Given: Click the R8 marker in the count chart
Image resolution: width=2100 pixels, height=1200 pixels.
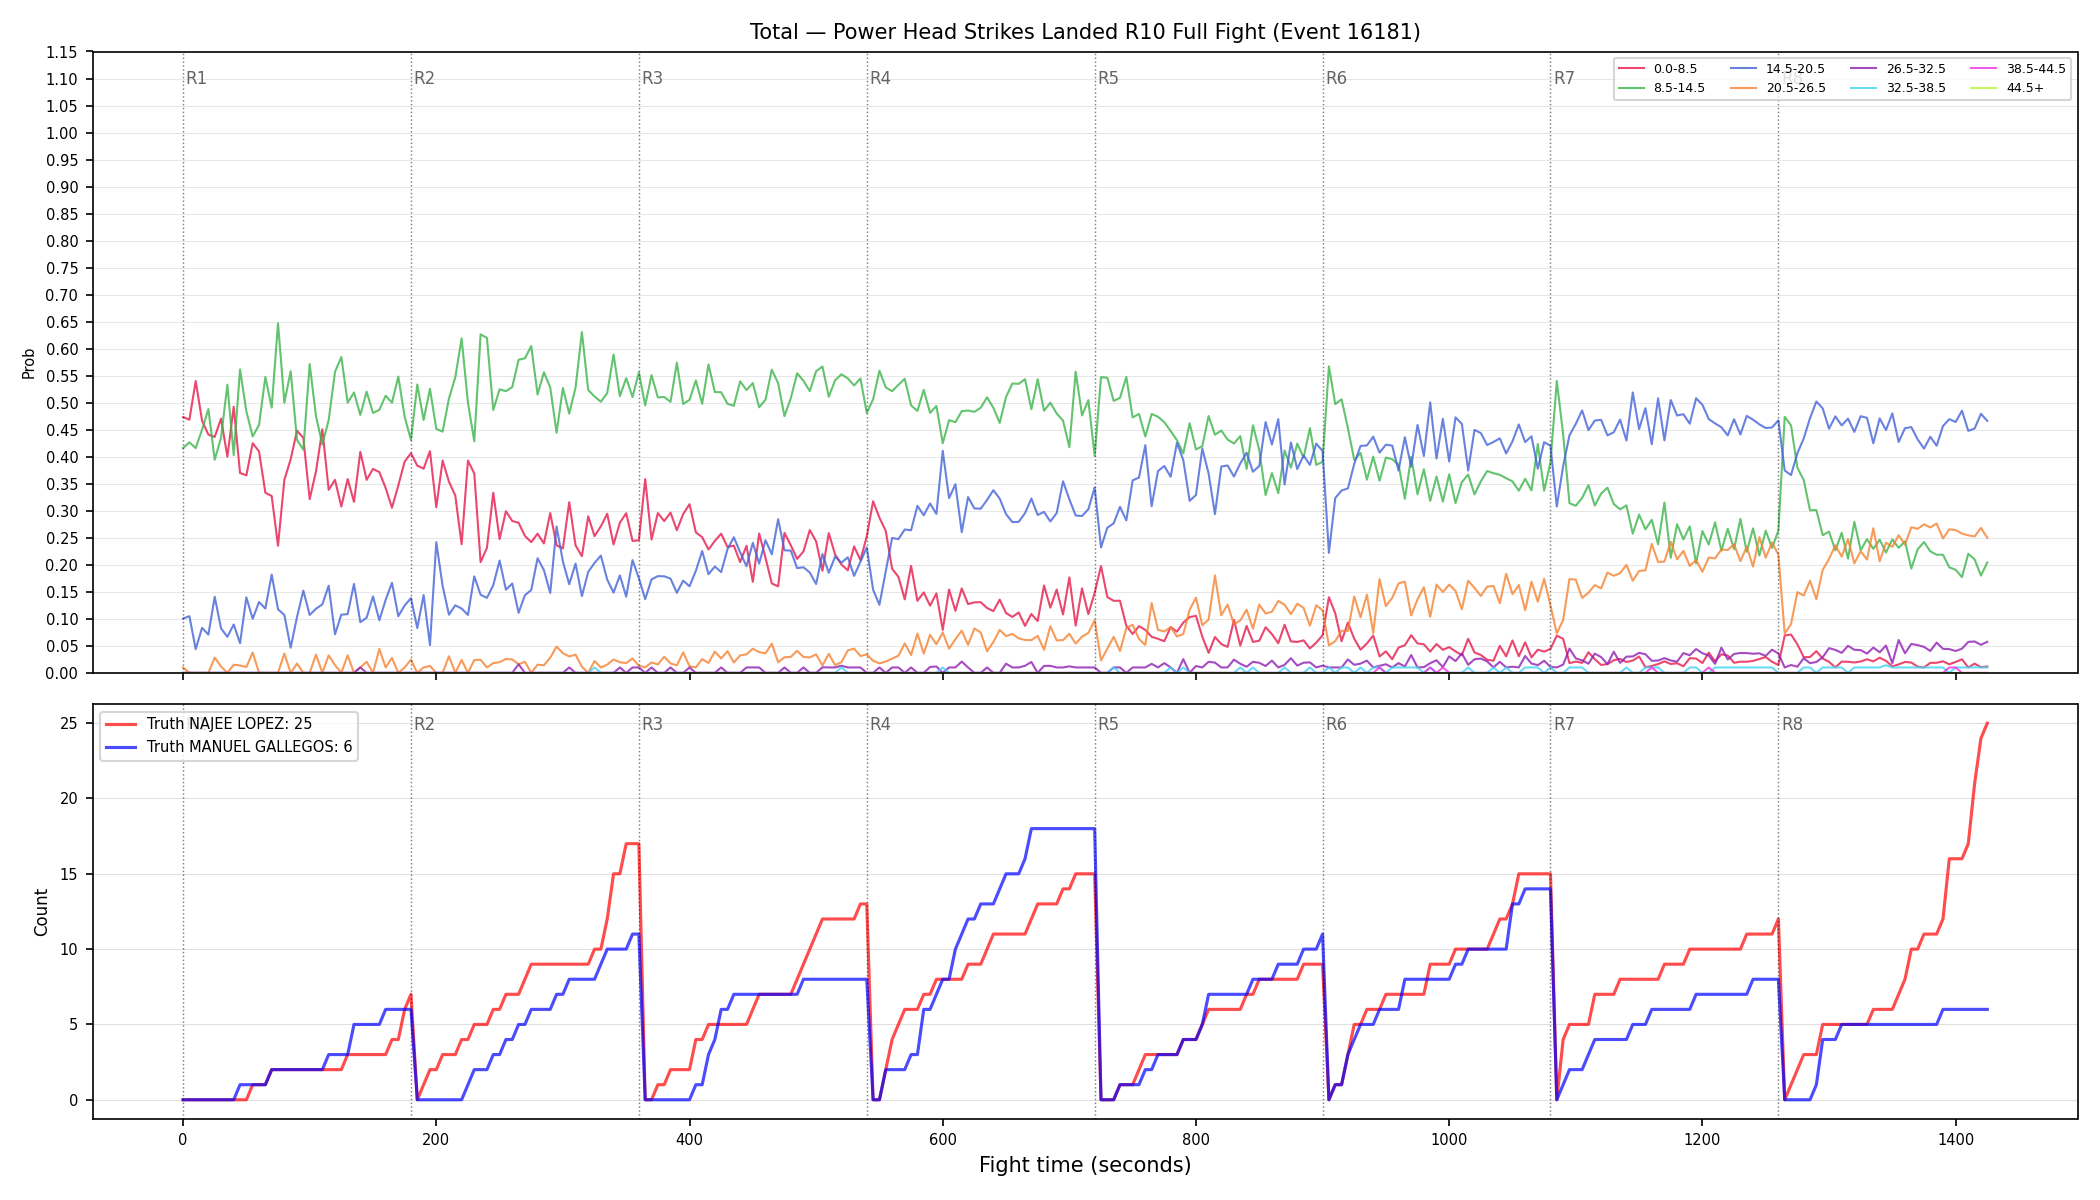Looking at the screenshot, I should pyautogui.click(x=1792, y=724).
